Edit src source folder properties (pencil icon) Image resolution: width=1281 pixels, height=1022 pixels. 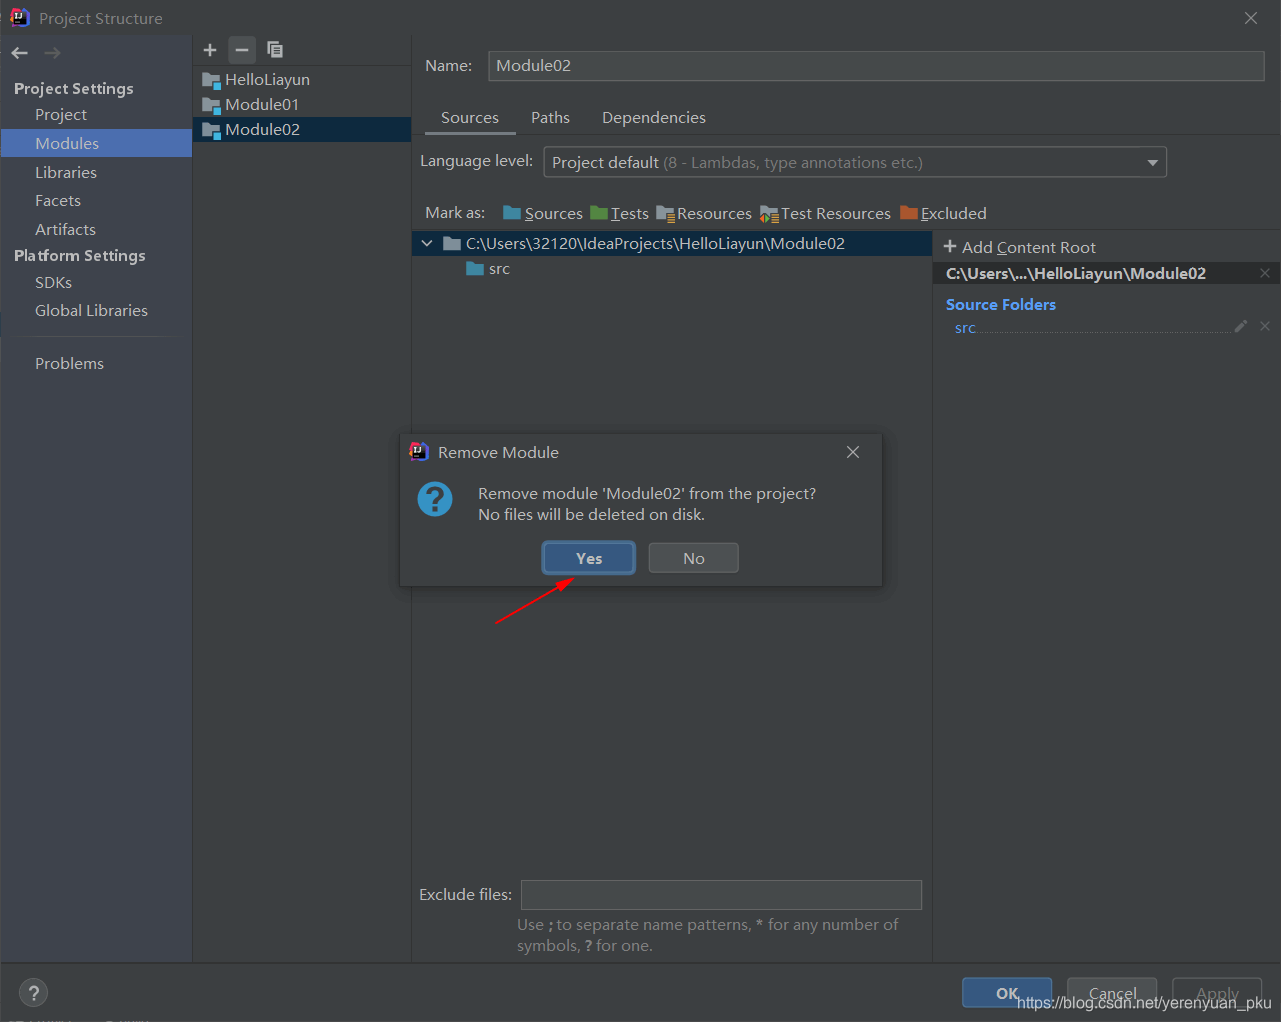[x=1241, y=326]
